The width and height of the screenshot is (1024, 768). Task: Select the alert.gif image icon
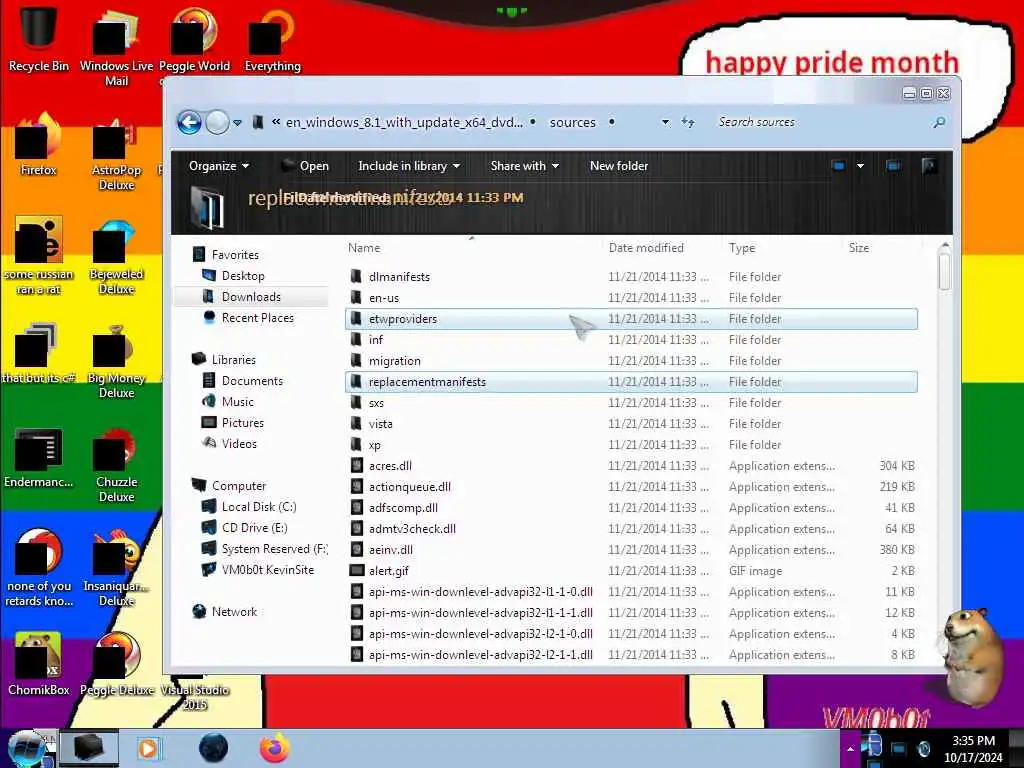tap(357, 570)
